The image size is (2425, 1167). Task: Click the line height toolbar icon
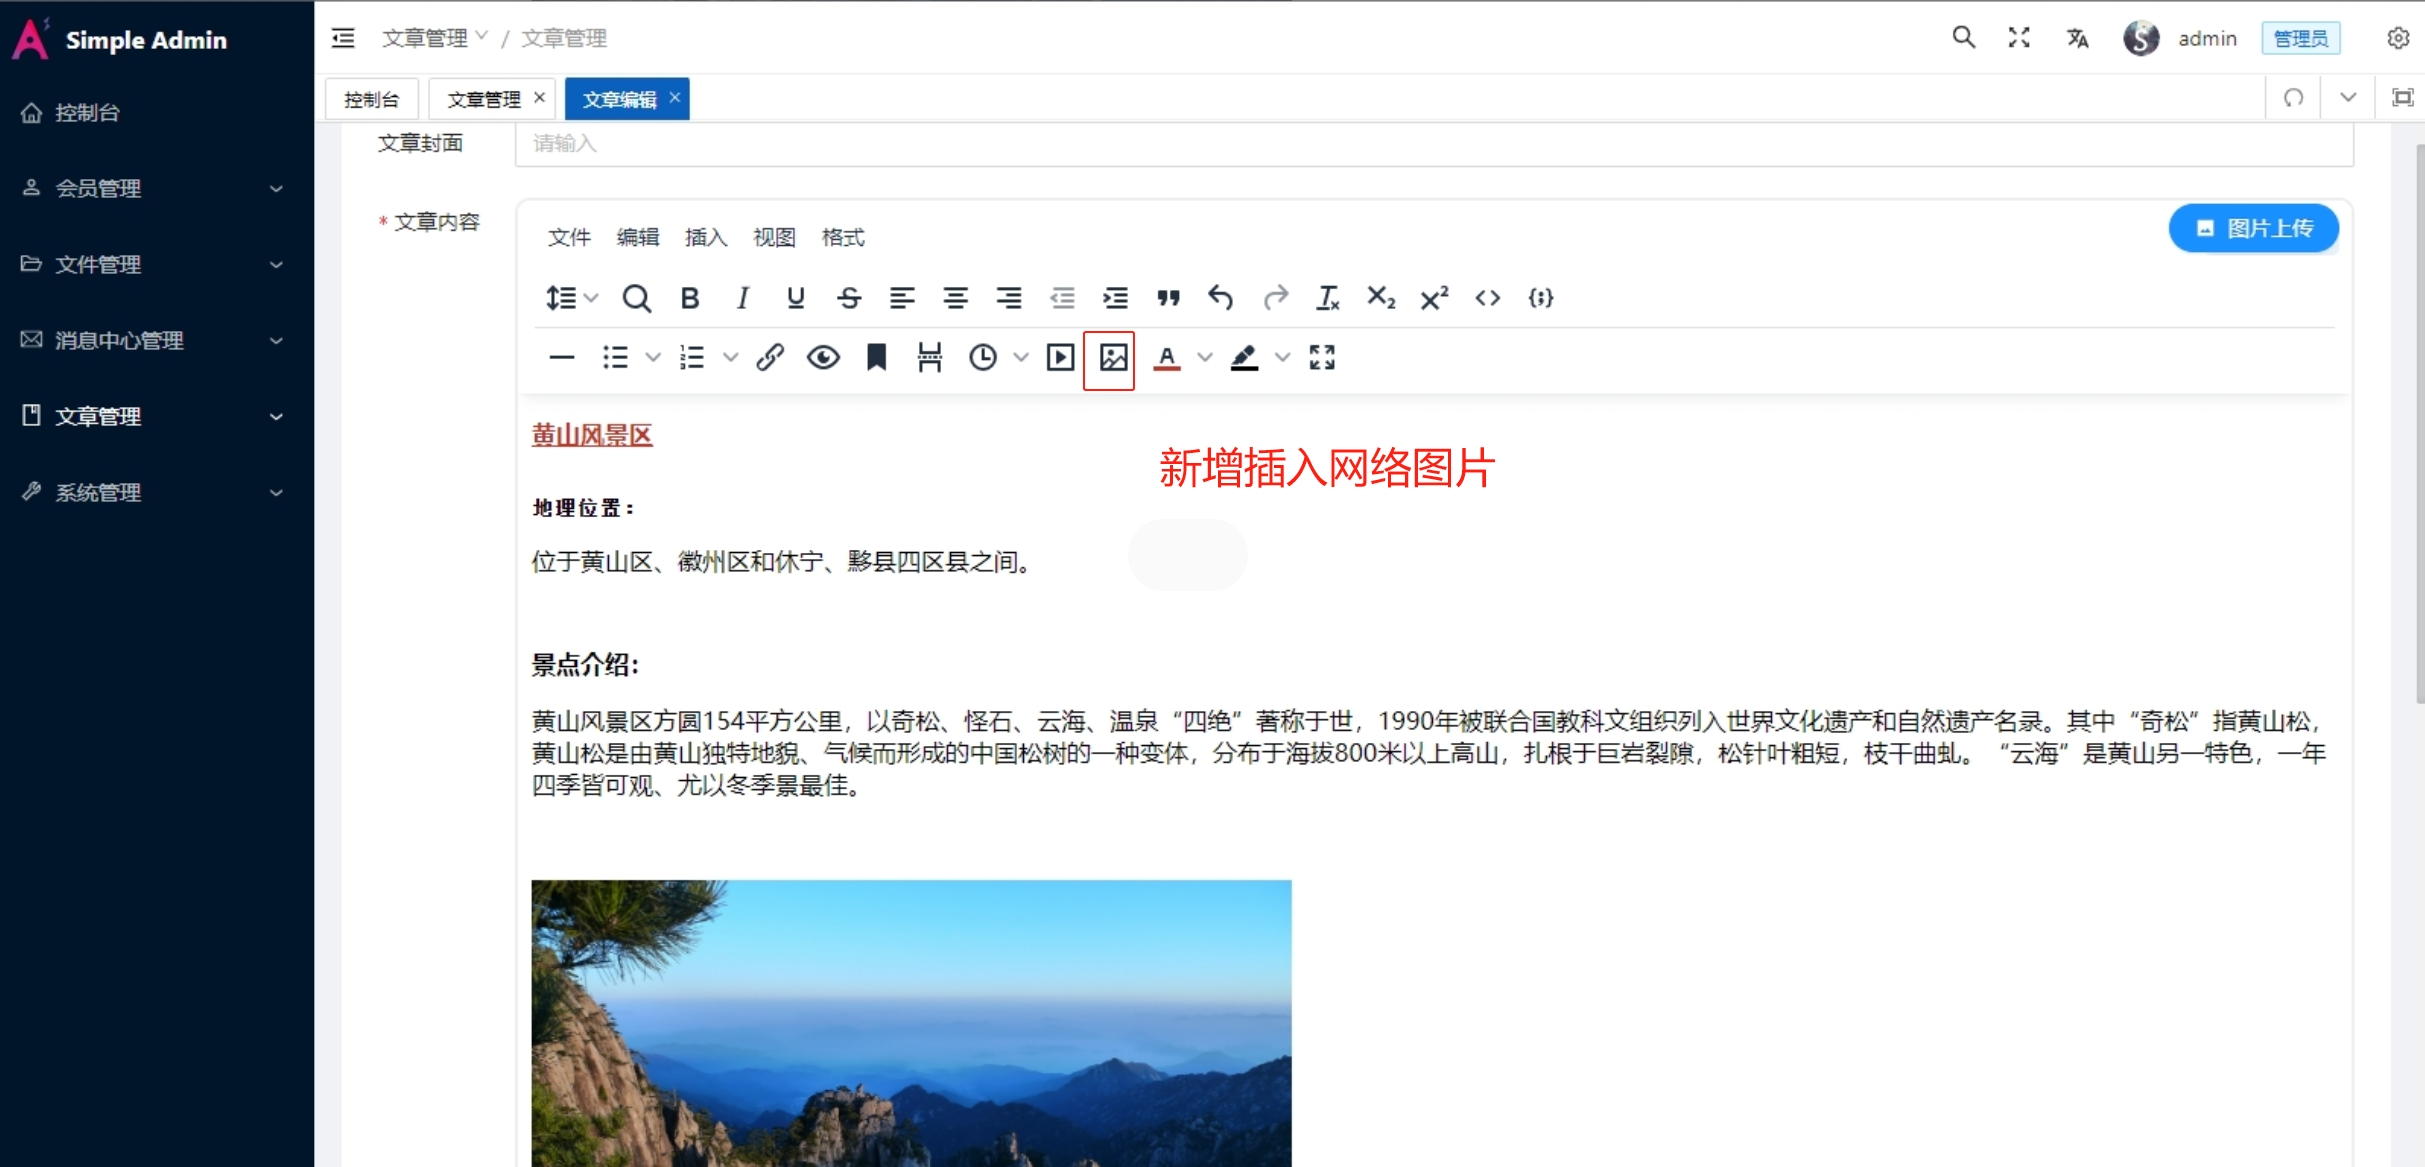(x=562, y=298)
